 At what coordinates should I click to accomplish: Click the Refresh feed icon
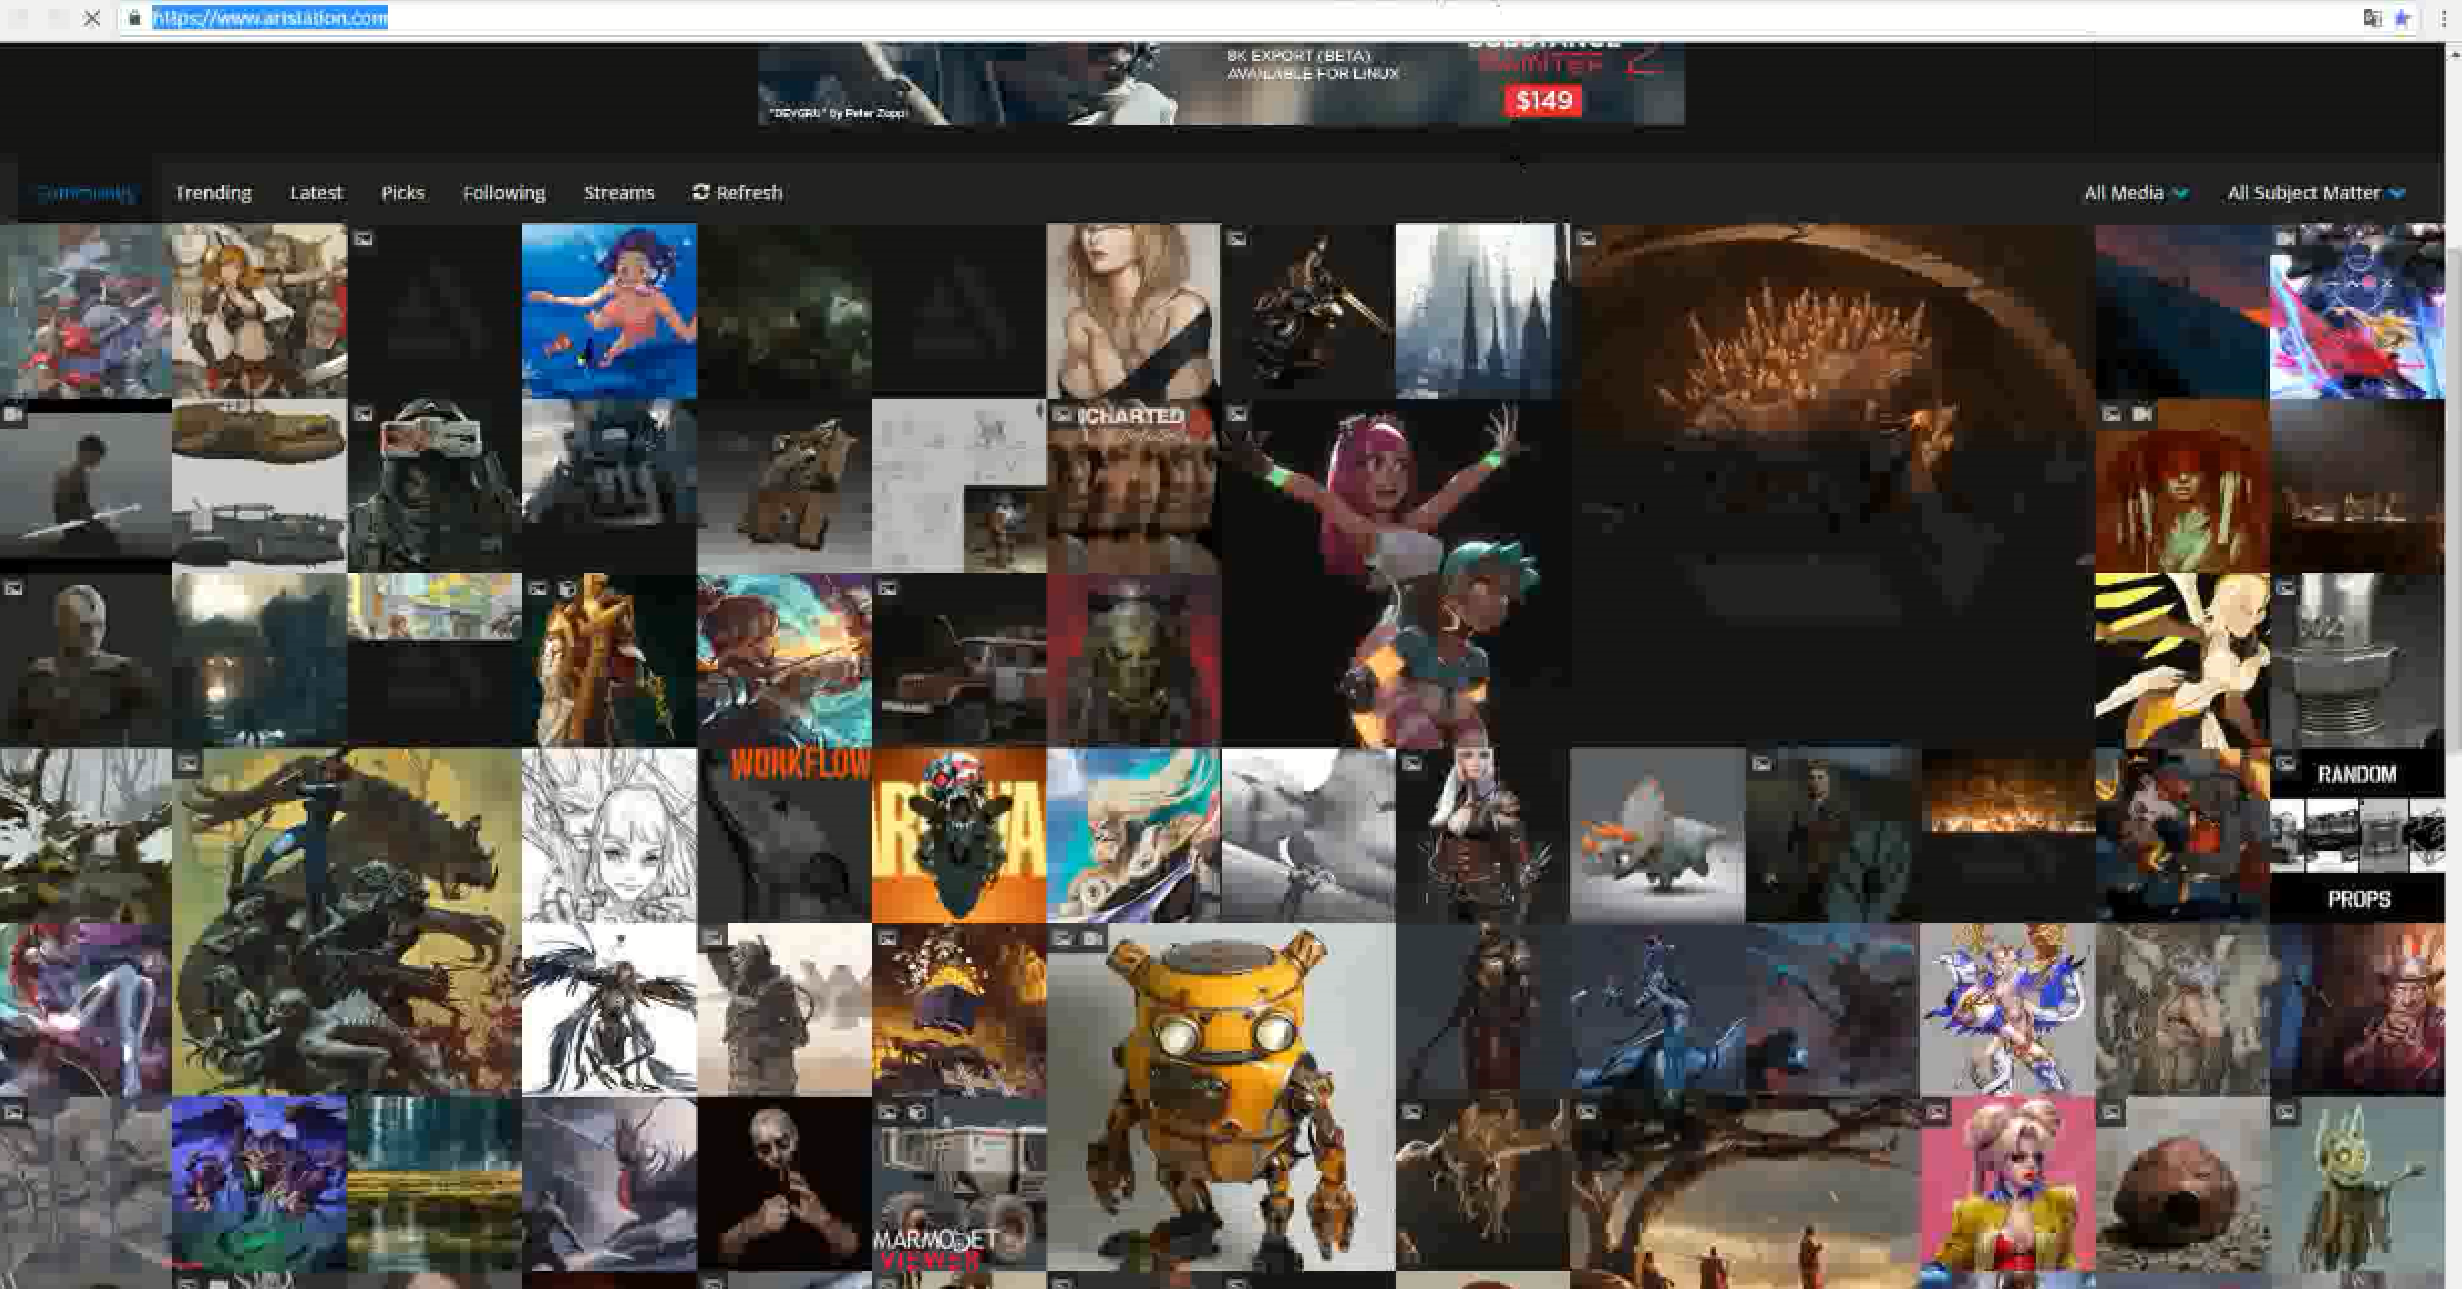[x=701, y=191]
